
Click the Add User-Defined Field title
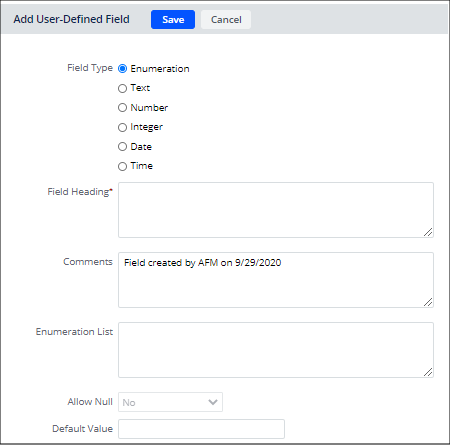71,19
